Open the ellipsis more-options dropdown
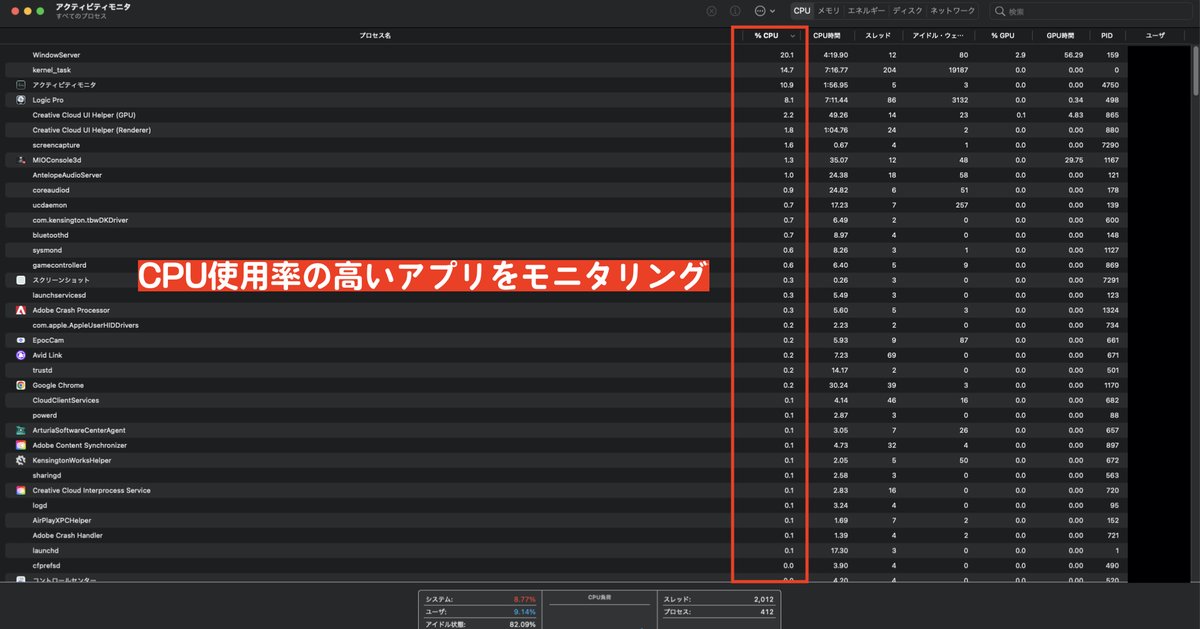The width and height of the screenshot is (1200, 629). (x=764, y=11)
